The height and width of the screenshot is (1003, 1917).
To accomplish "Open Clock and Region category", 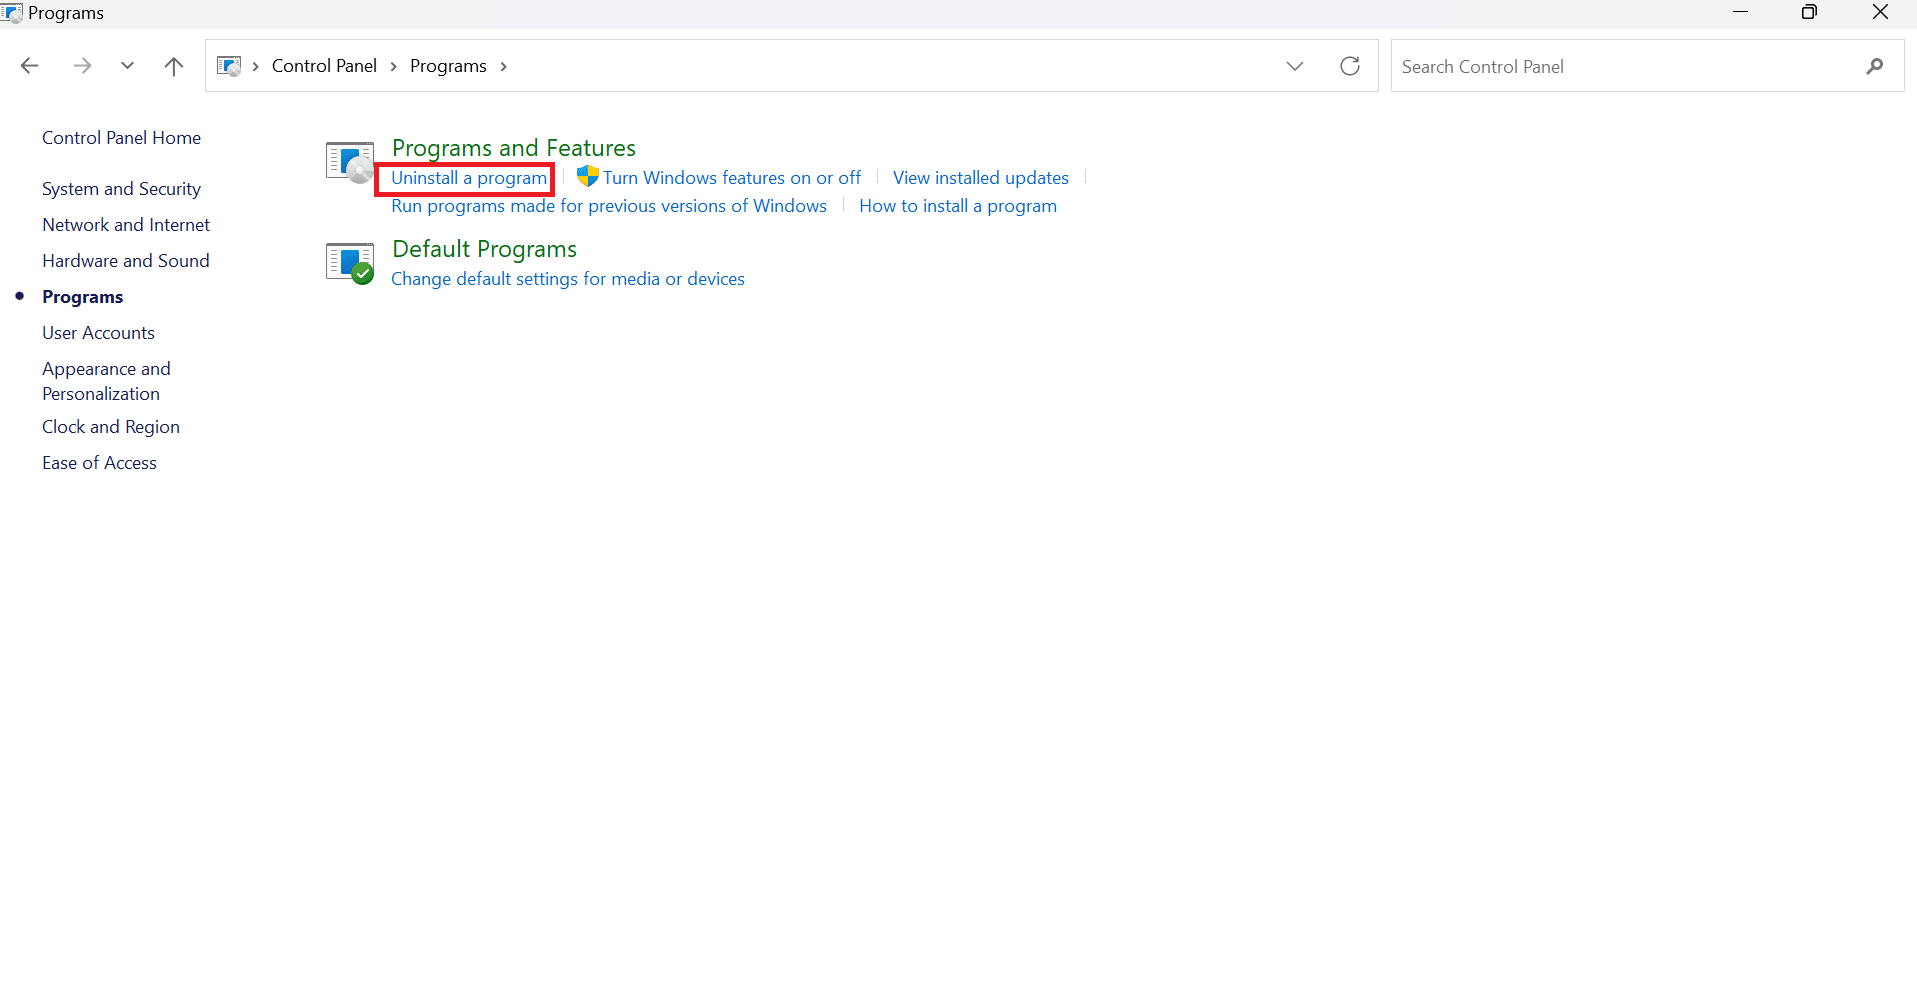I will (111, 427).
